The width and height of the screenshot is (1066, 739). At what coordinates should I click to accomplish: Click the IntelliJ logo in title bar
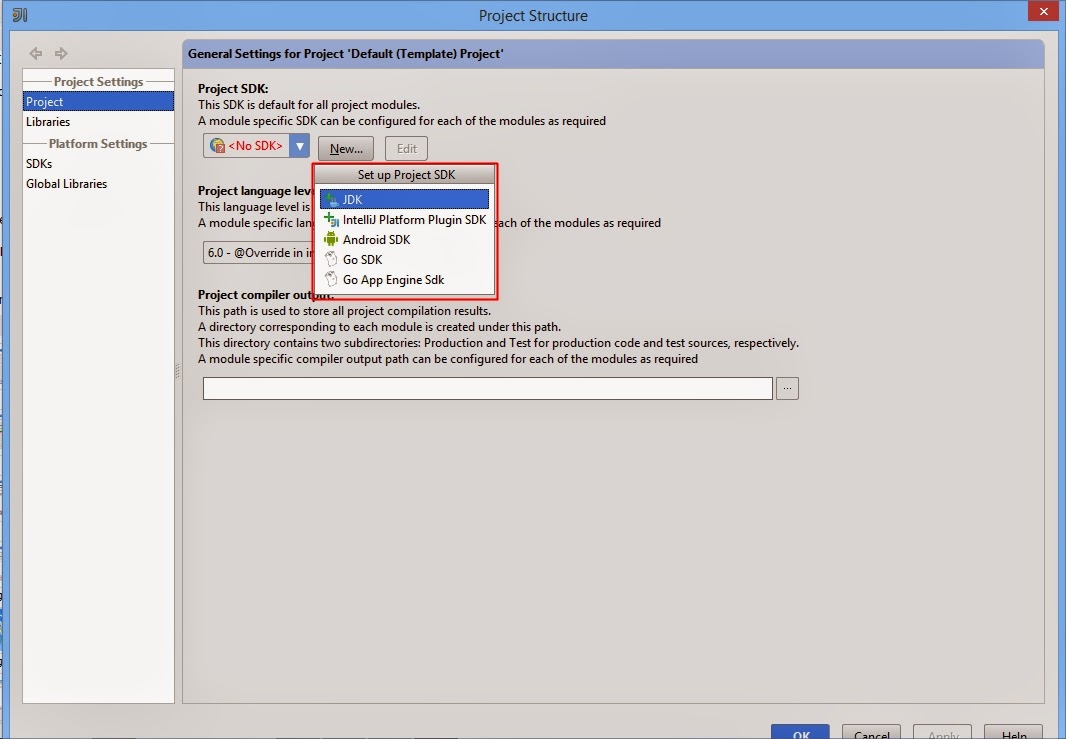[x=20, y=15]
